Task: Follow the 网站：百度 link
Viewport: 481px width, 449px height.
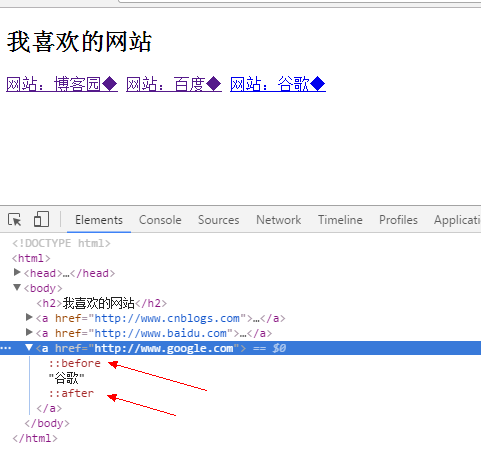Action: click(x=174, y=84)
